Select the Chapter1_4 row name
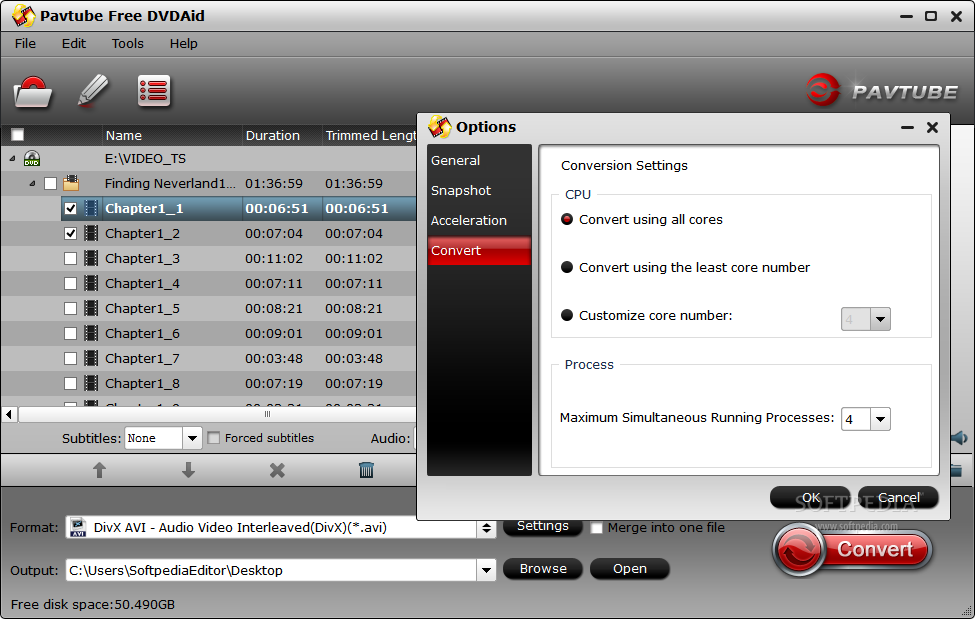 pyautogui.click(x=142, y=284)
